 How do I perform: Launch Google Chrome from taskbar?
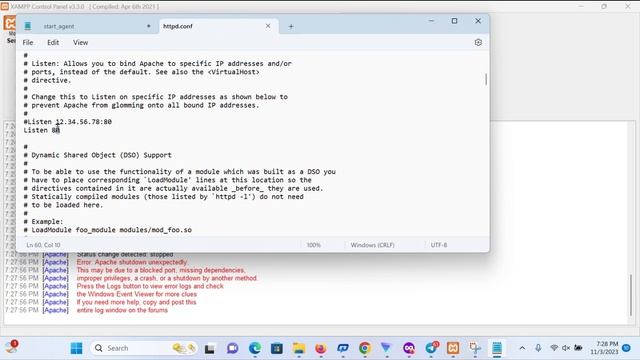point(365,348)
